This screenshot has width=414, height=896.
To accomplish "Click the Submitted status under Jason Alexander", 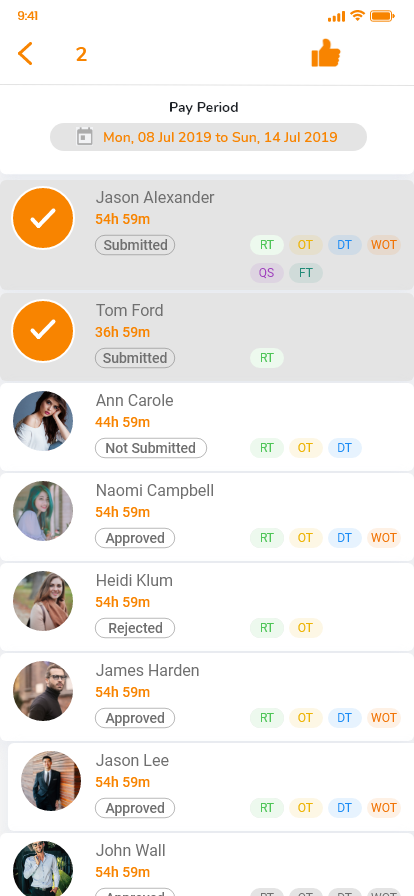I will pyautogui.click(x=135, y=245).
